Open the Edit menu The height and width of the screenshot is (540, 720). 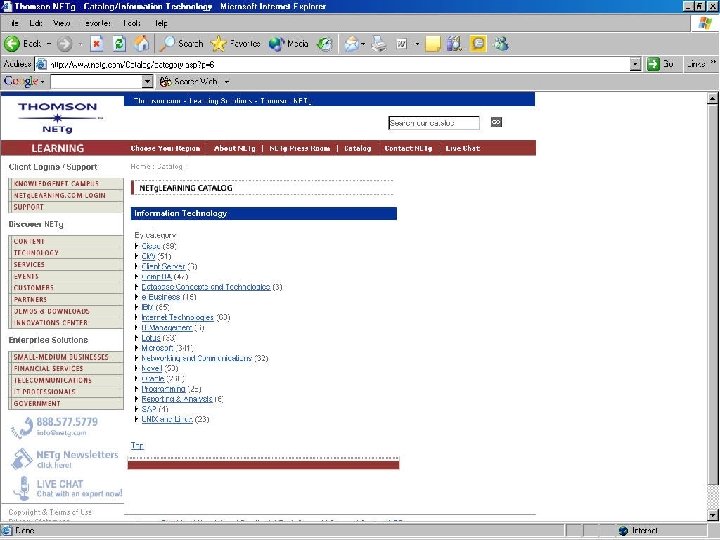35,23
